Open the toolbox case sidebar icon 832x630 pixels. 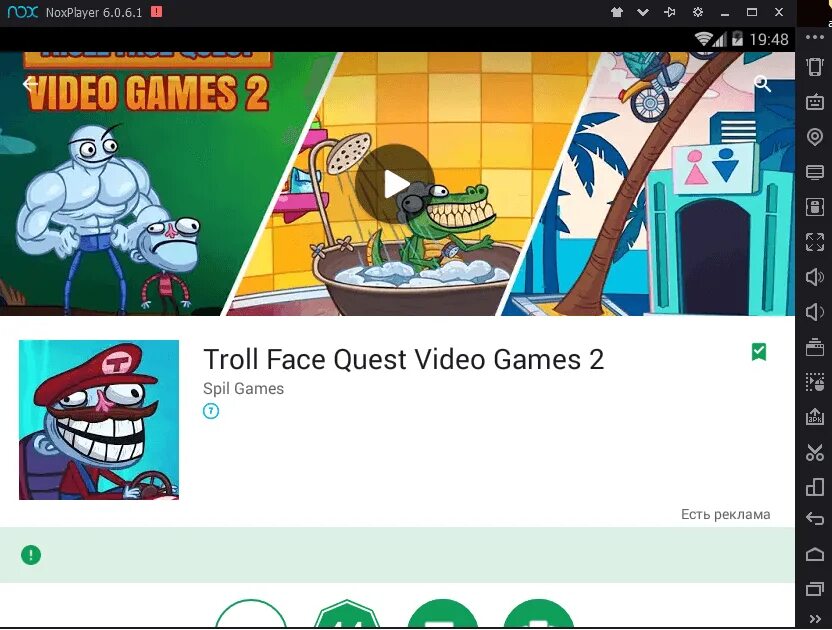[814, 347]
